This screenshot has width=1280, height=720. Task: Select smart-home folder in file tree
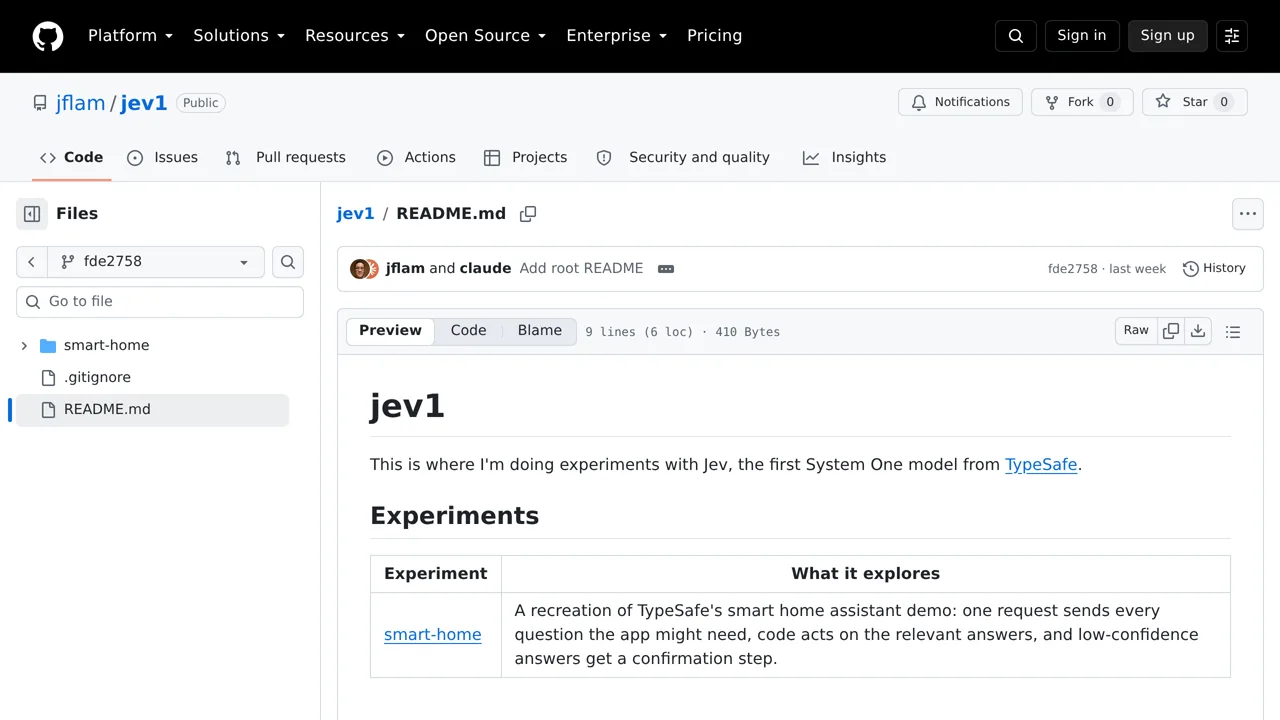[106, 346]
